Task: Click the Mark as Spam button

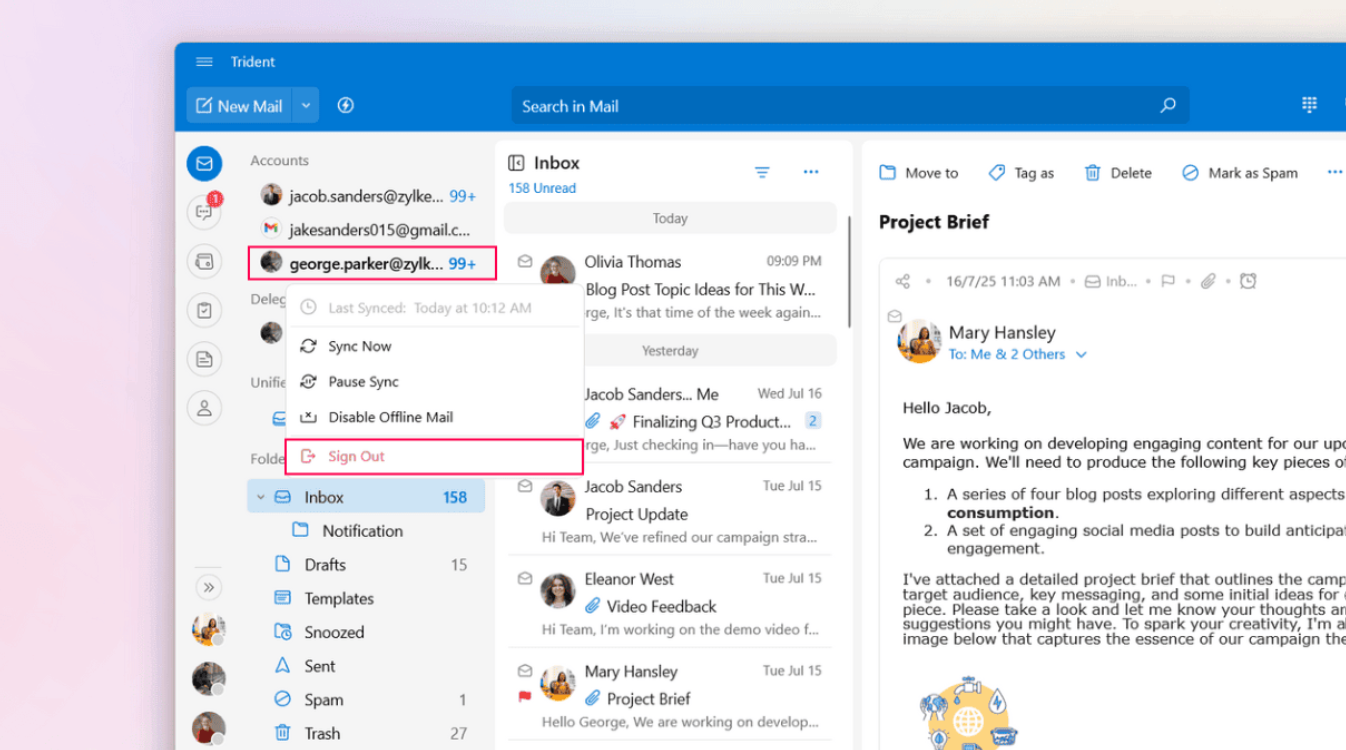Action: [x=1239, y=173]
